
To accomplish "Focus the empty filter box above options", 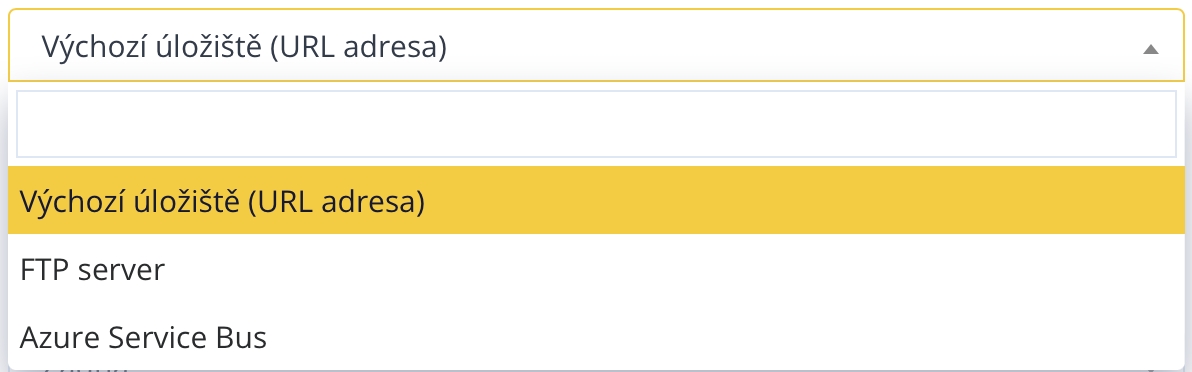I will tap(596, 123).
